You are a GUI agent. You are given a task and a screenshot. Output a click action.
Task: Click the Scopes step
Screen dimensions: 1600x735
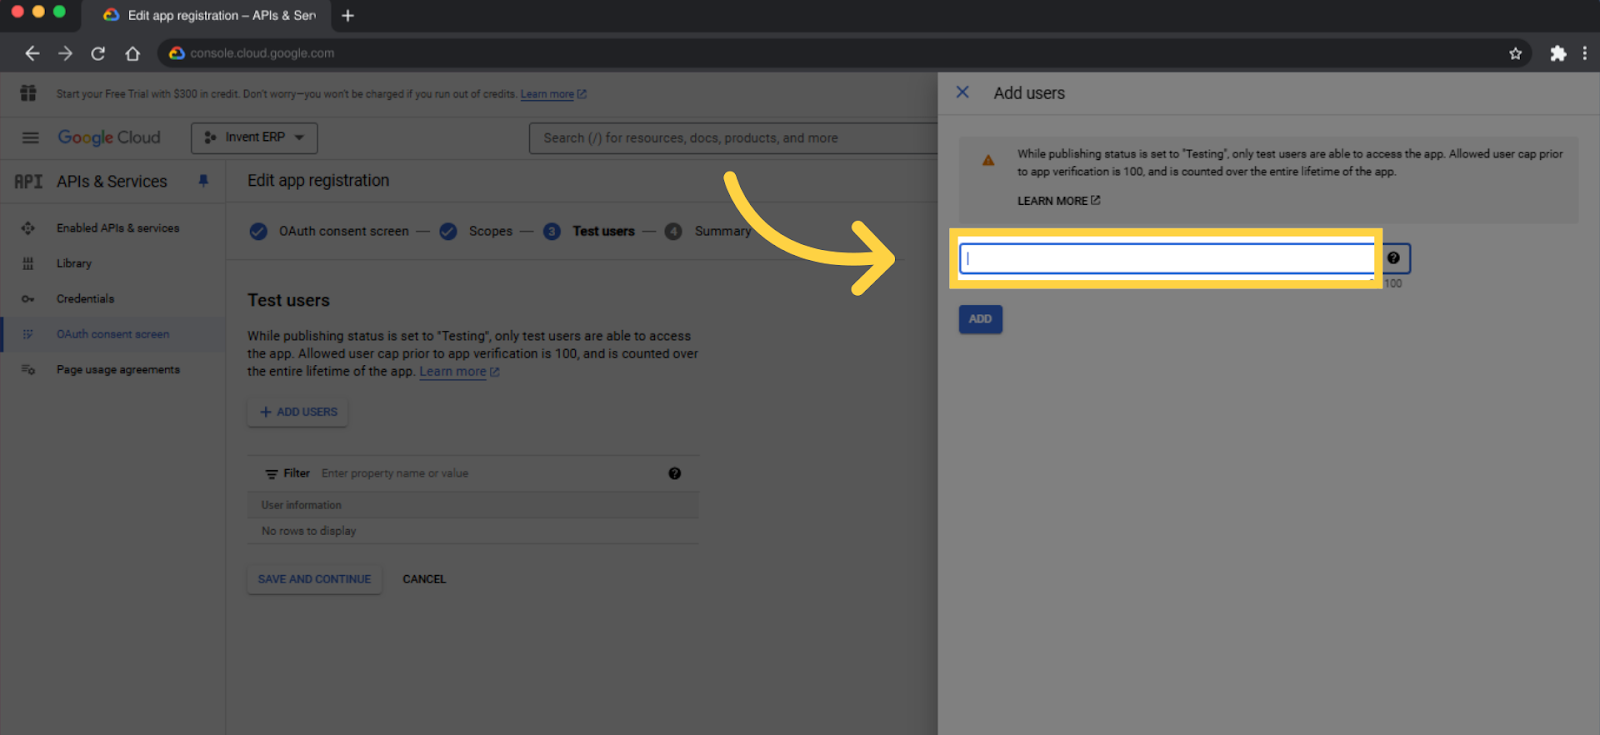point(476,231)
